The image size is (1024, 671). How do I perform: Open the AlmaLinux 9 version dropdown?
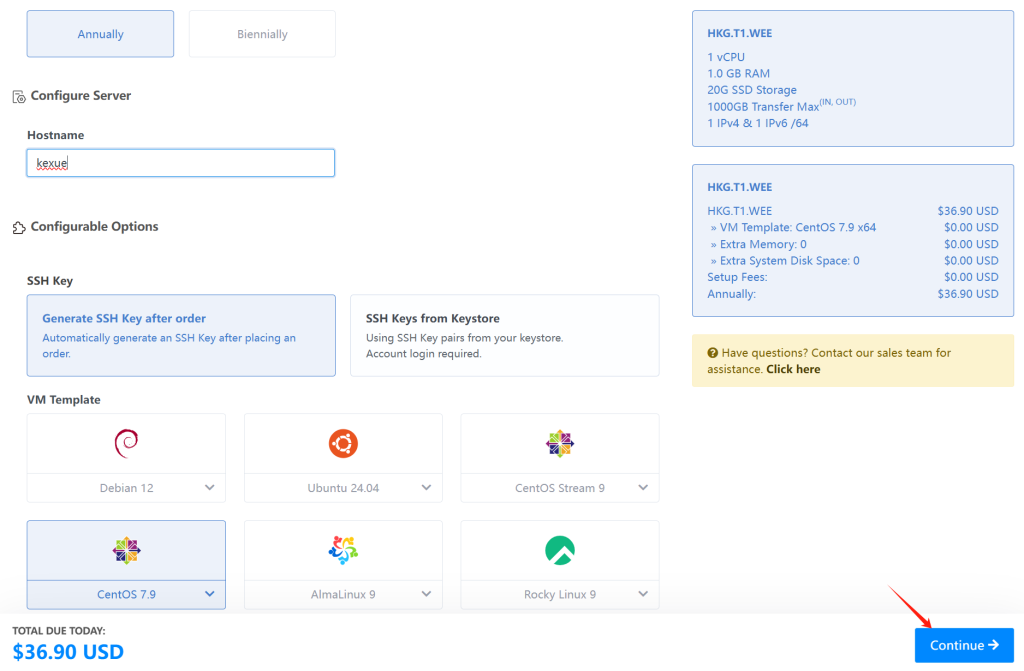(426, 594)
